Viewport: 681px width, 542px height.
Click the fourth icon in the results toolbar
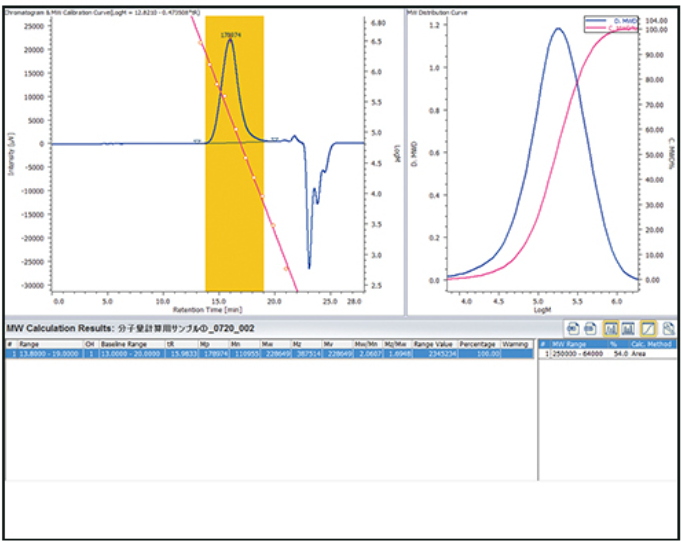[x=628, y=328]
